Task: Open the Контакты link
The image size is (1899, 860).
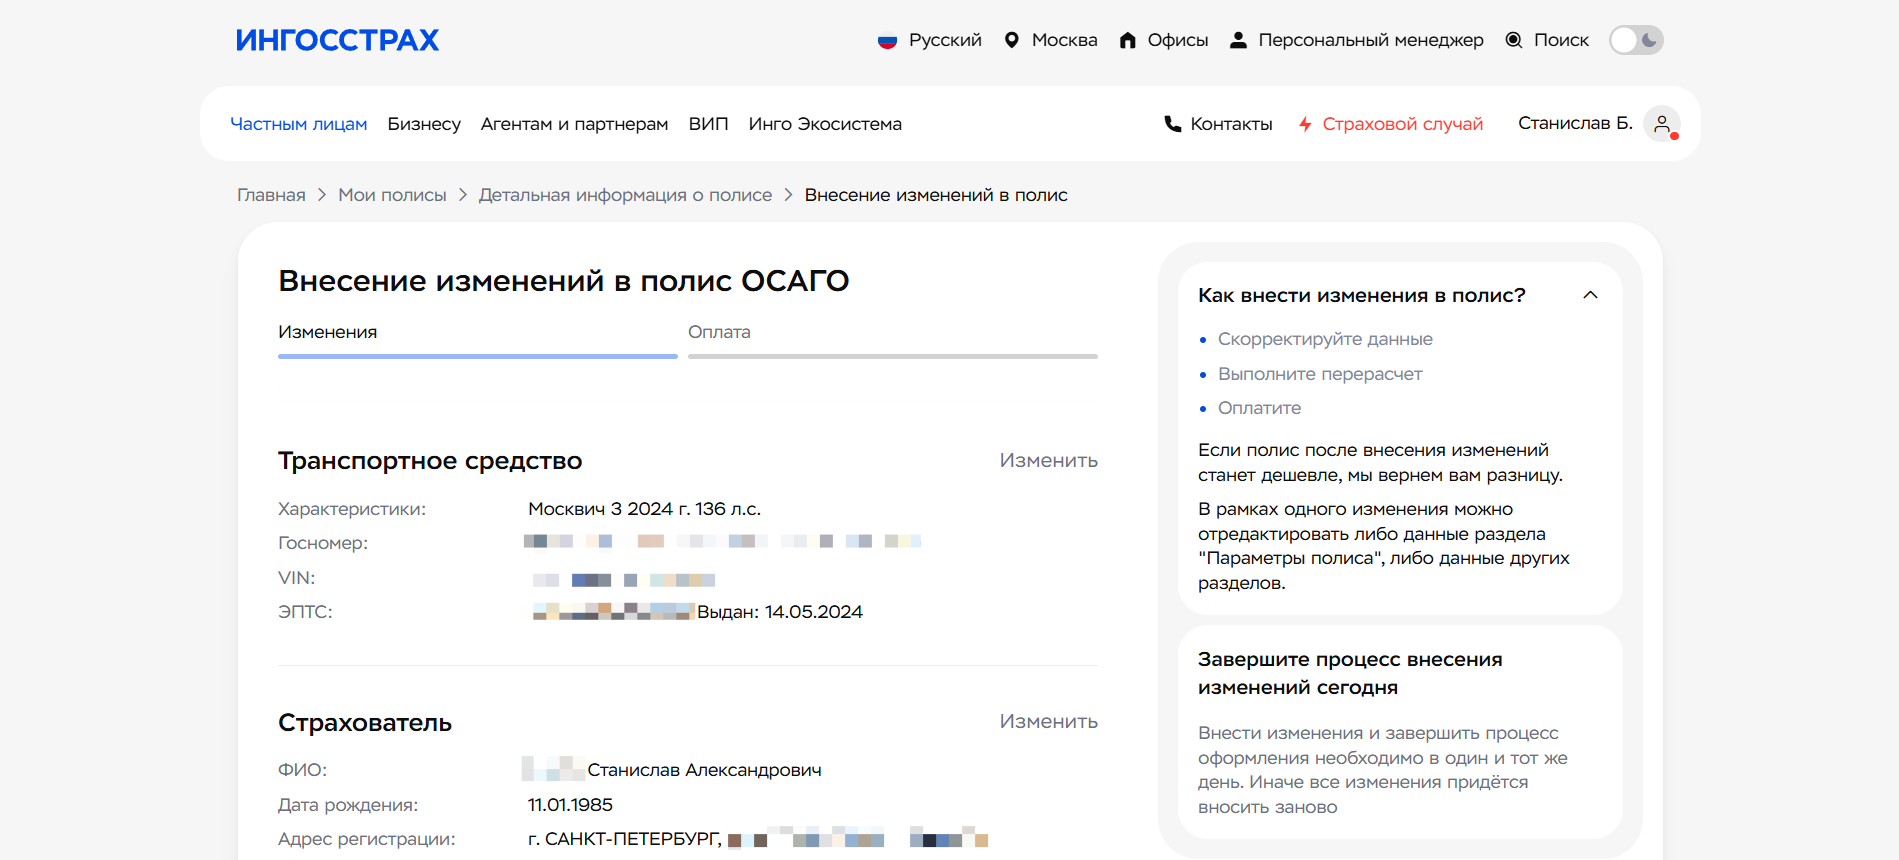Action: click(x=1231, y=124)
